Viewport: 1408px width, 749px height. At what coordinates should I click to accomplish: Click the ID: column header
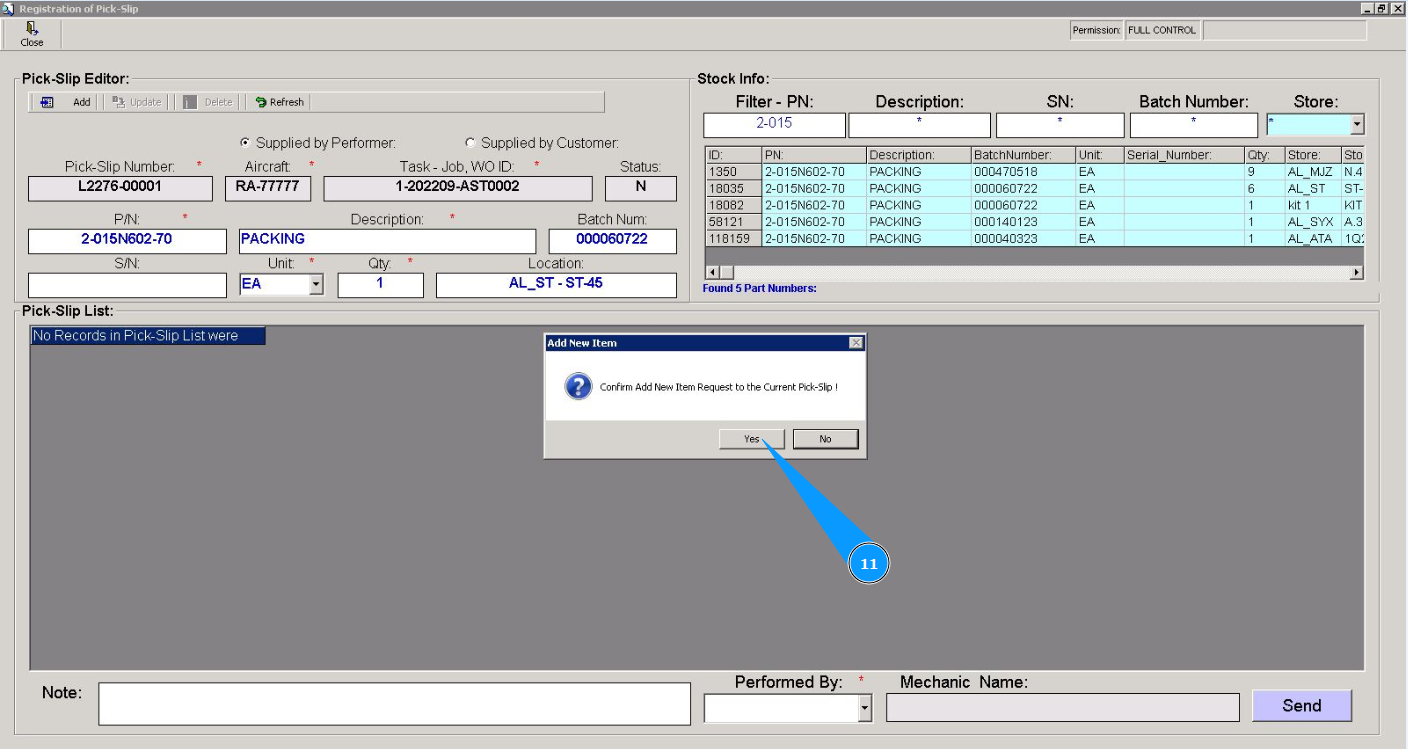coord(733,155)
